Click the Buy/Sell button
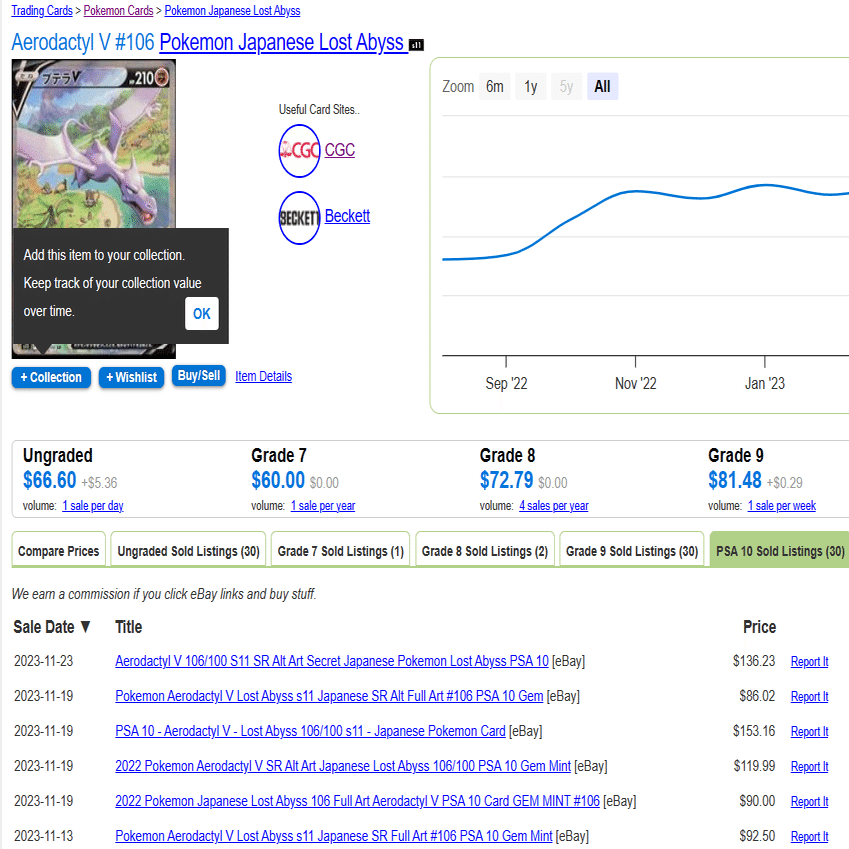The height and width of the screenshot is (849, 849). click(199, 376)
